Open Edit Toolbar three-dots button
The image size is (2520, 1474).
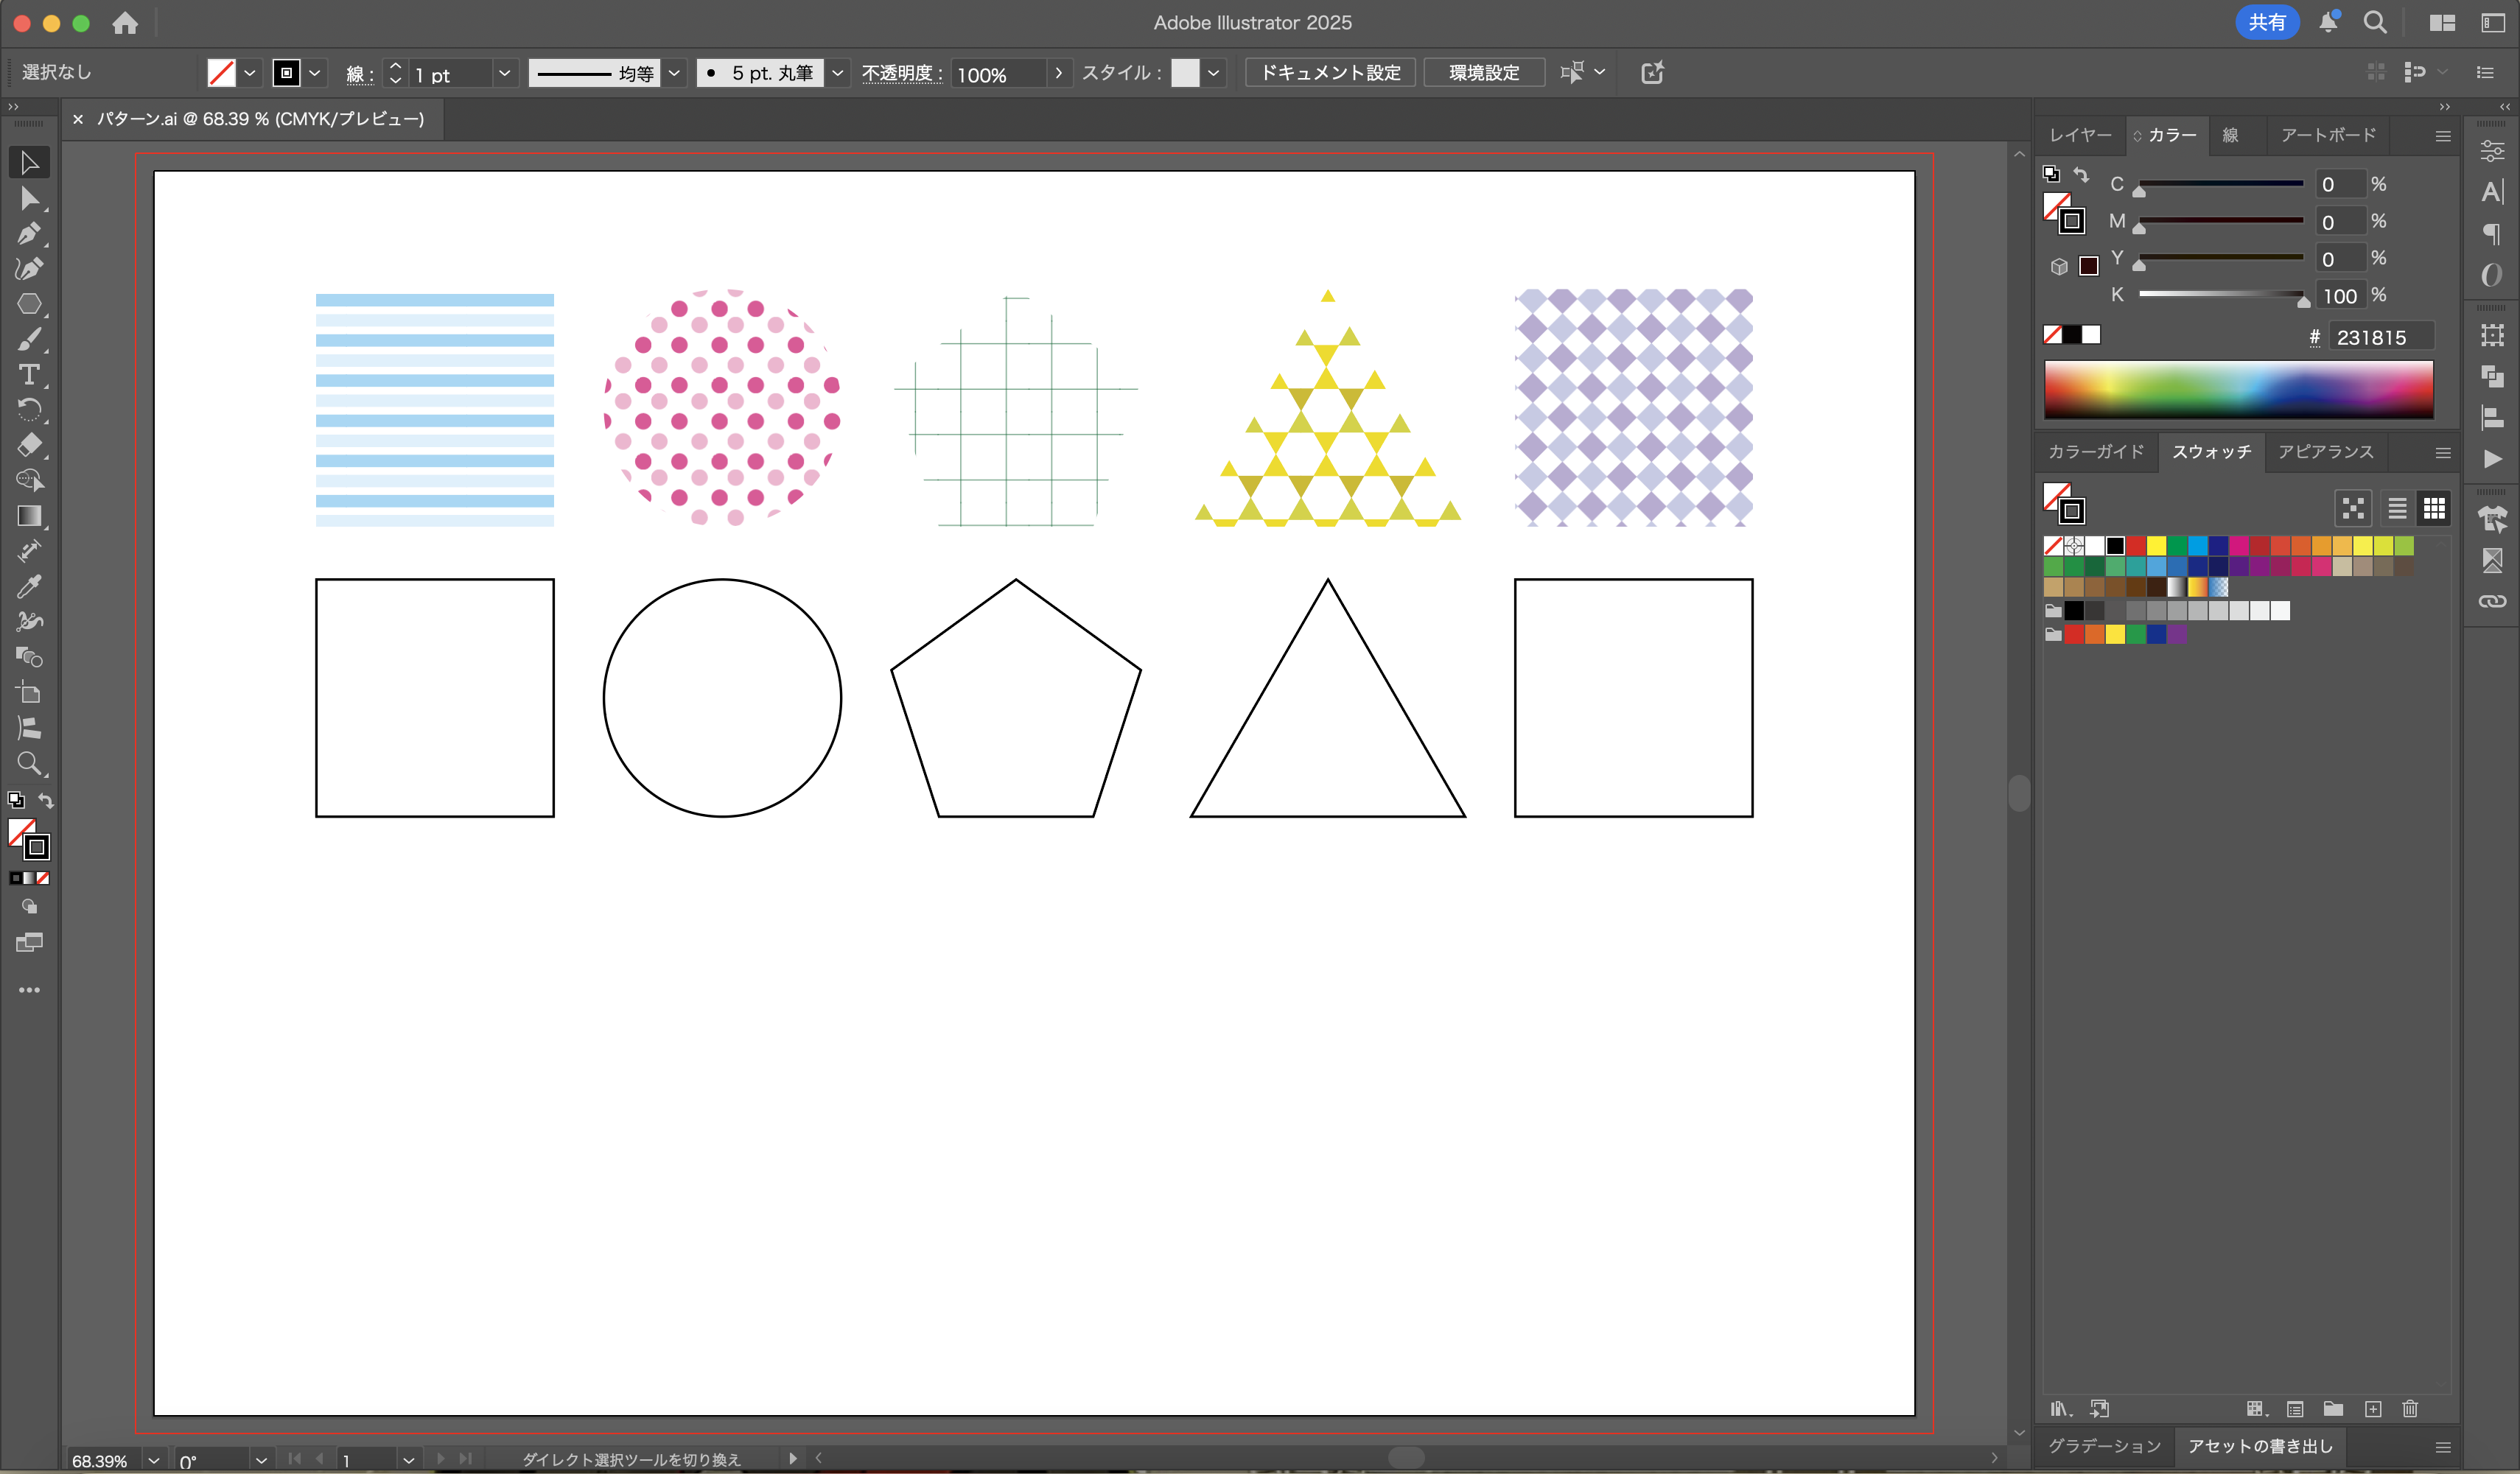[29, 990]
